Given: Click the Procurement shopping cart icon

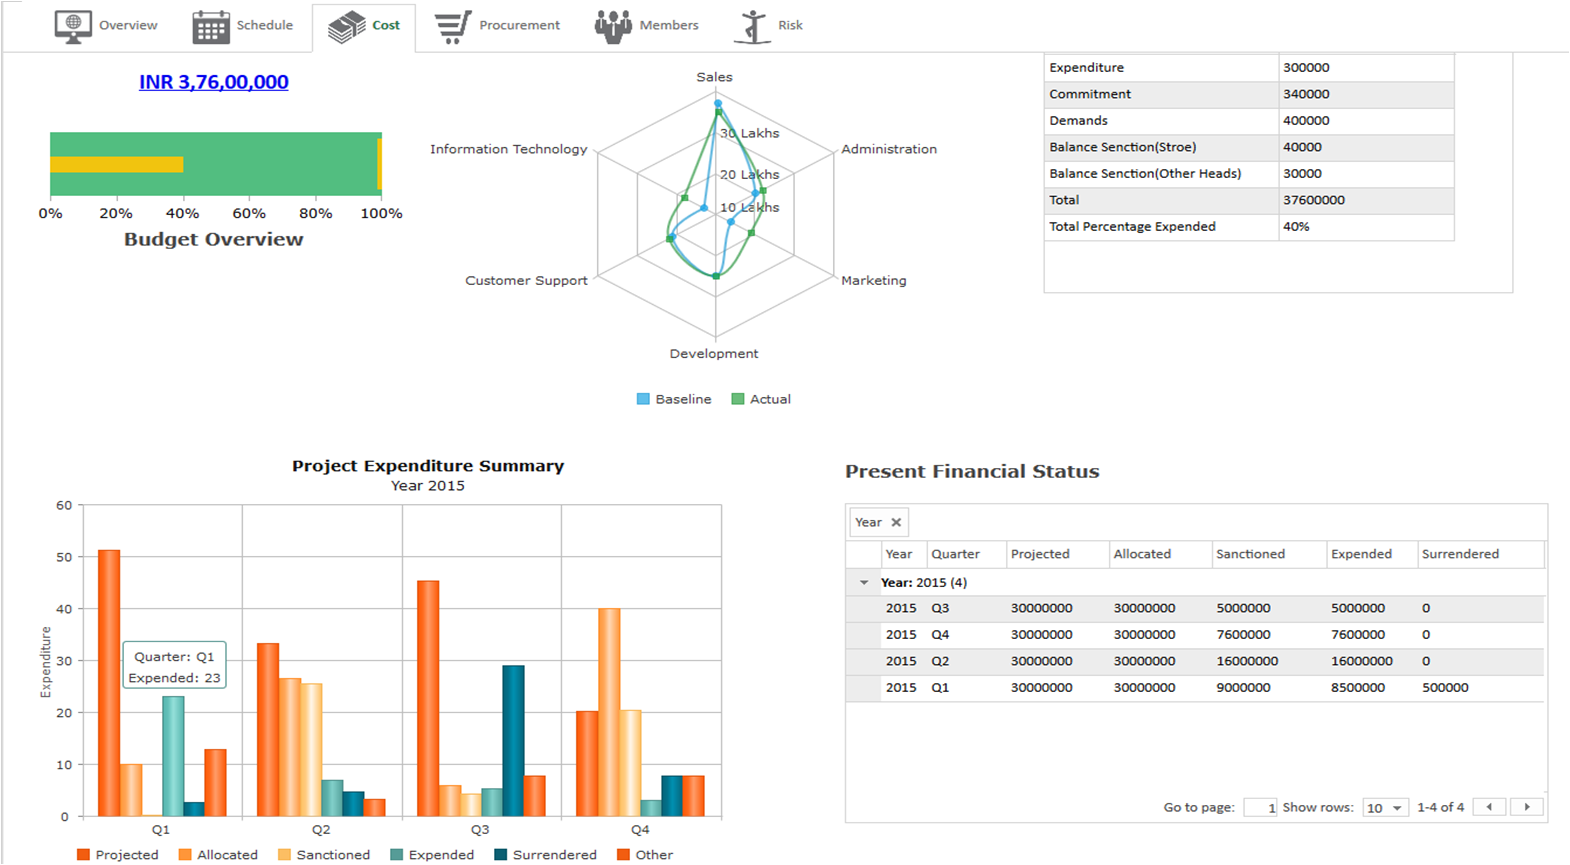Looking at the screenshot, I should point(452,27).
